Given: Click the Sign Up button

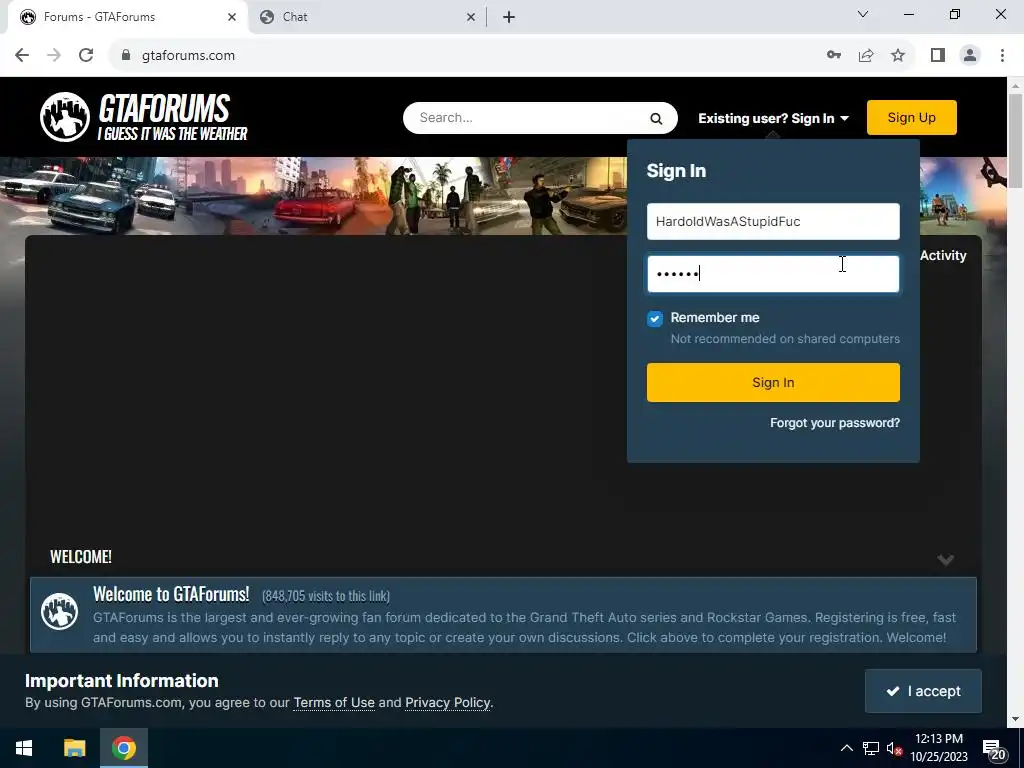Looking at the screenshot, I should coord(912,118).
